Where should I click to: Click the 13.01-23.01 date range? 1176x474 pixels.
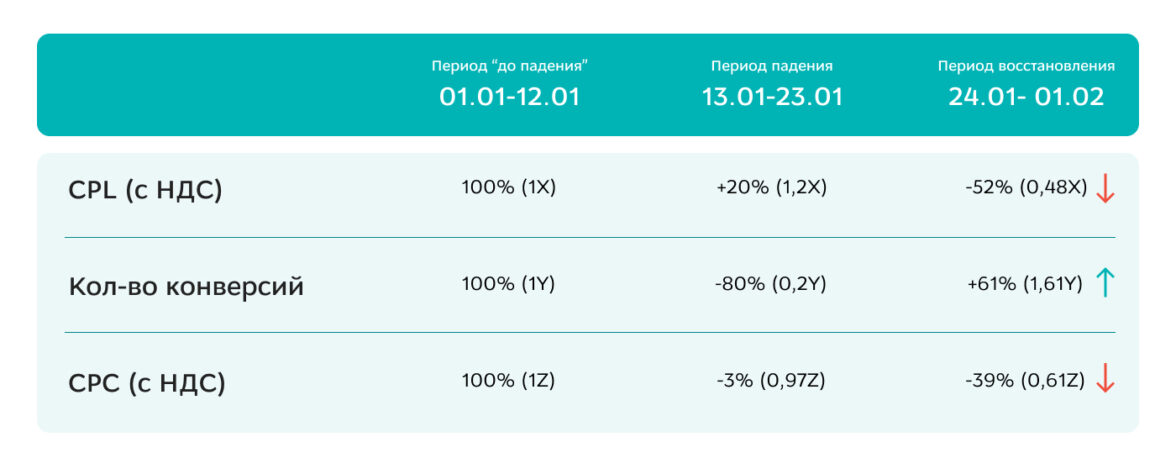coord(772,97)
